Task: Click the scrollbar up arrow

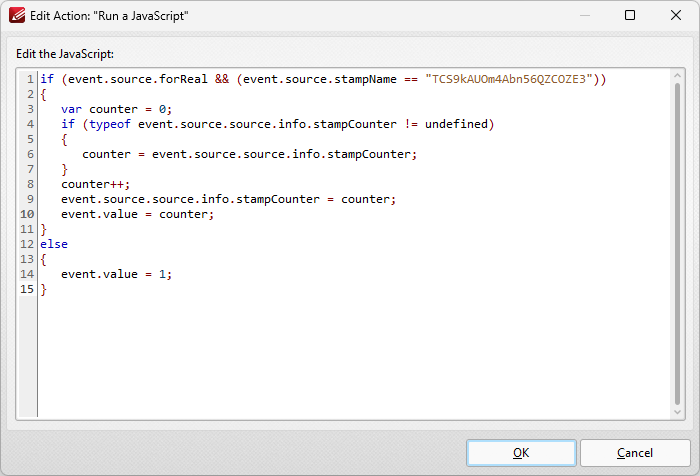Action: pyautogui.click(x=677, y=76)
